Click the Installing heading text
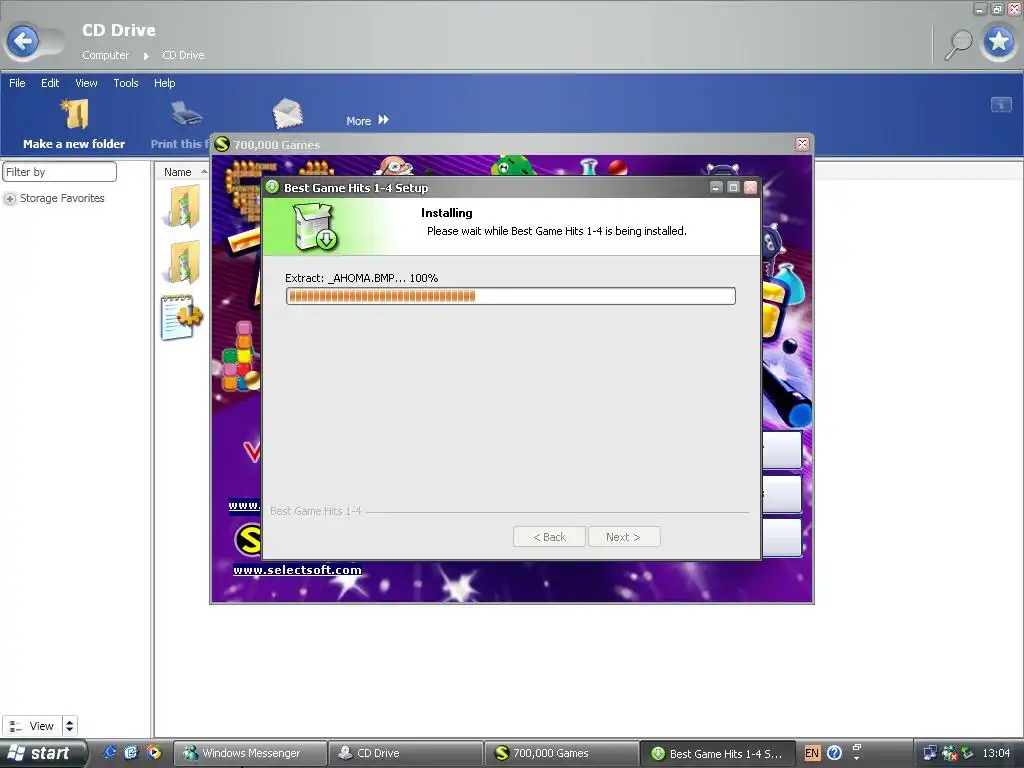The width and height of the screenshot is (1024, 768). pyautogui.click(x=447, y=213)
